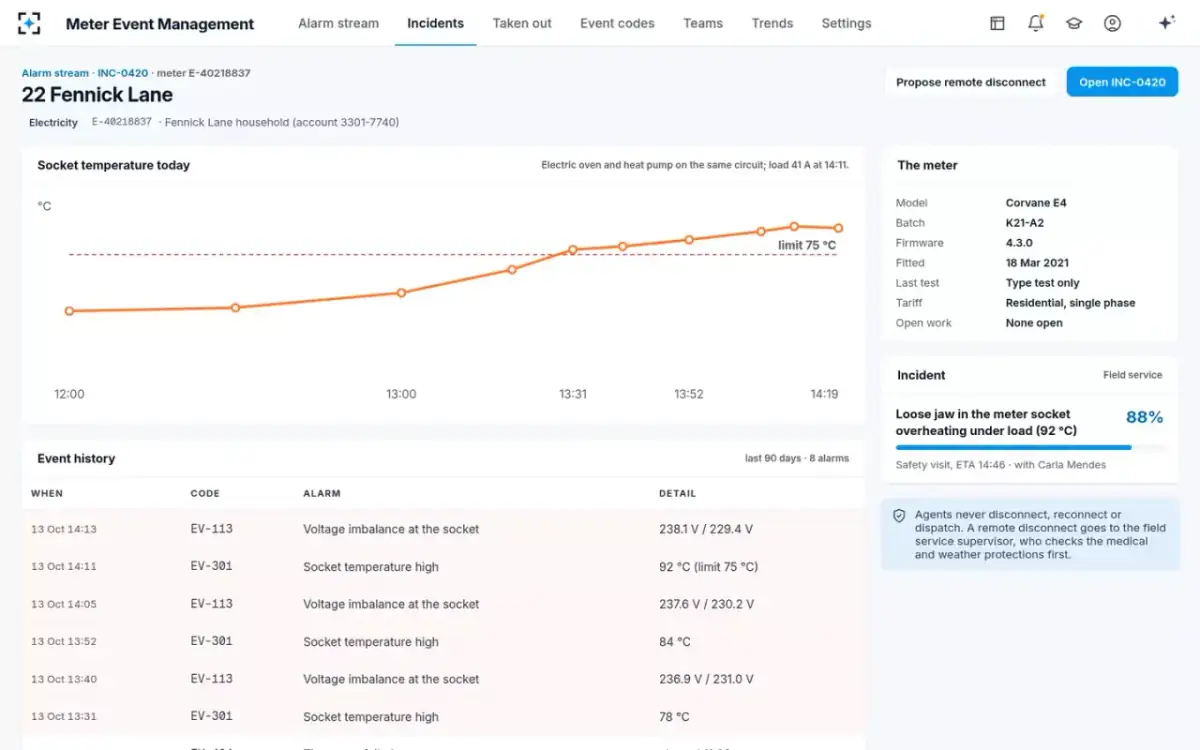Click the fitted date '18 Mar 2021'

point(1037,263)
